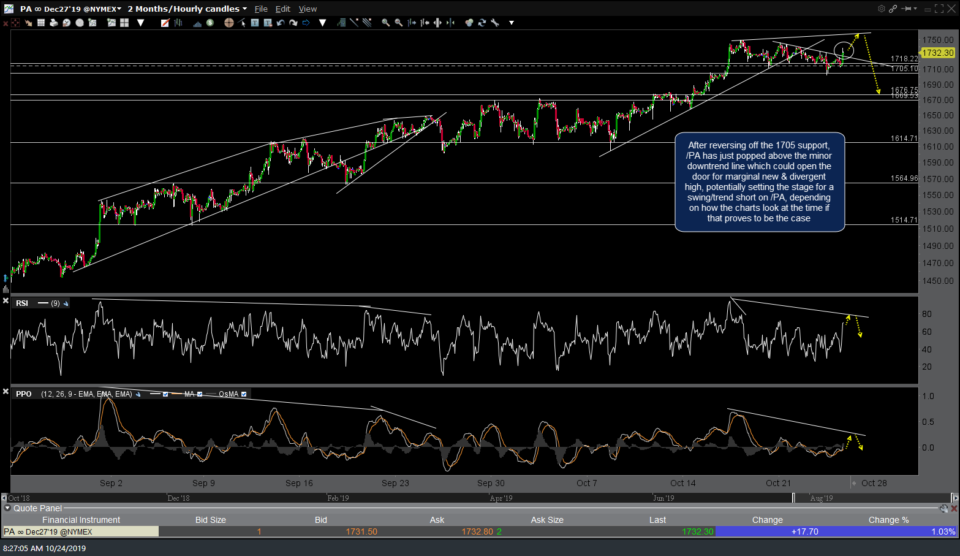
Task: Open the View menu
Action: (x=308, y=9)
